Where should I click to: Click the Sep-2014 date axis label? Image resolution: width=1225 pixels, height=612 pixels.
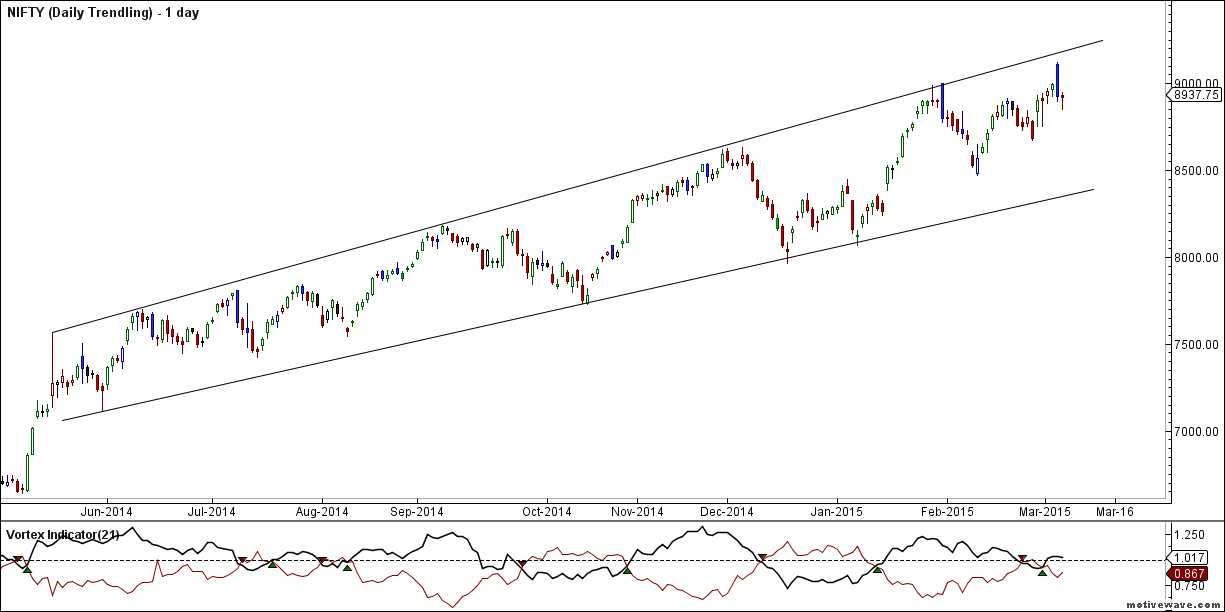(x=416, y=511)
